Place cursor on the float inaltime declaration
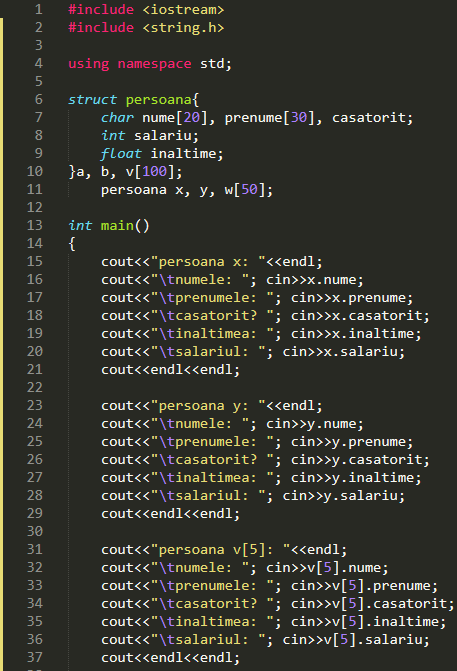This screenshot has height=671, width=457. pos(162,153)
